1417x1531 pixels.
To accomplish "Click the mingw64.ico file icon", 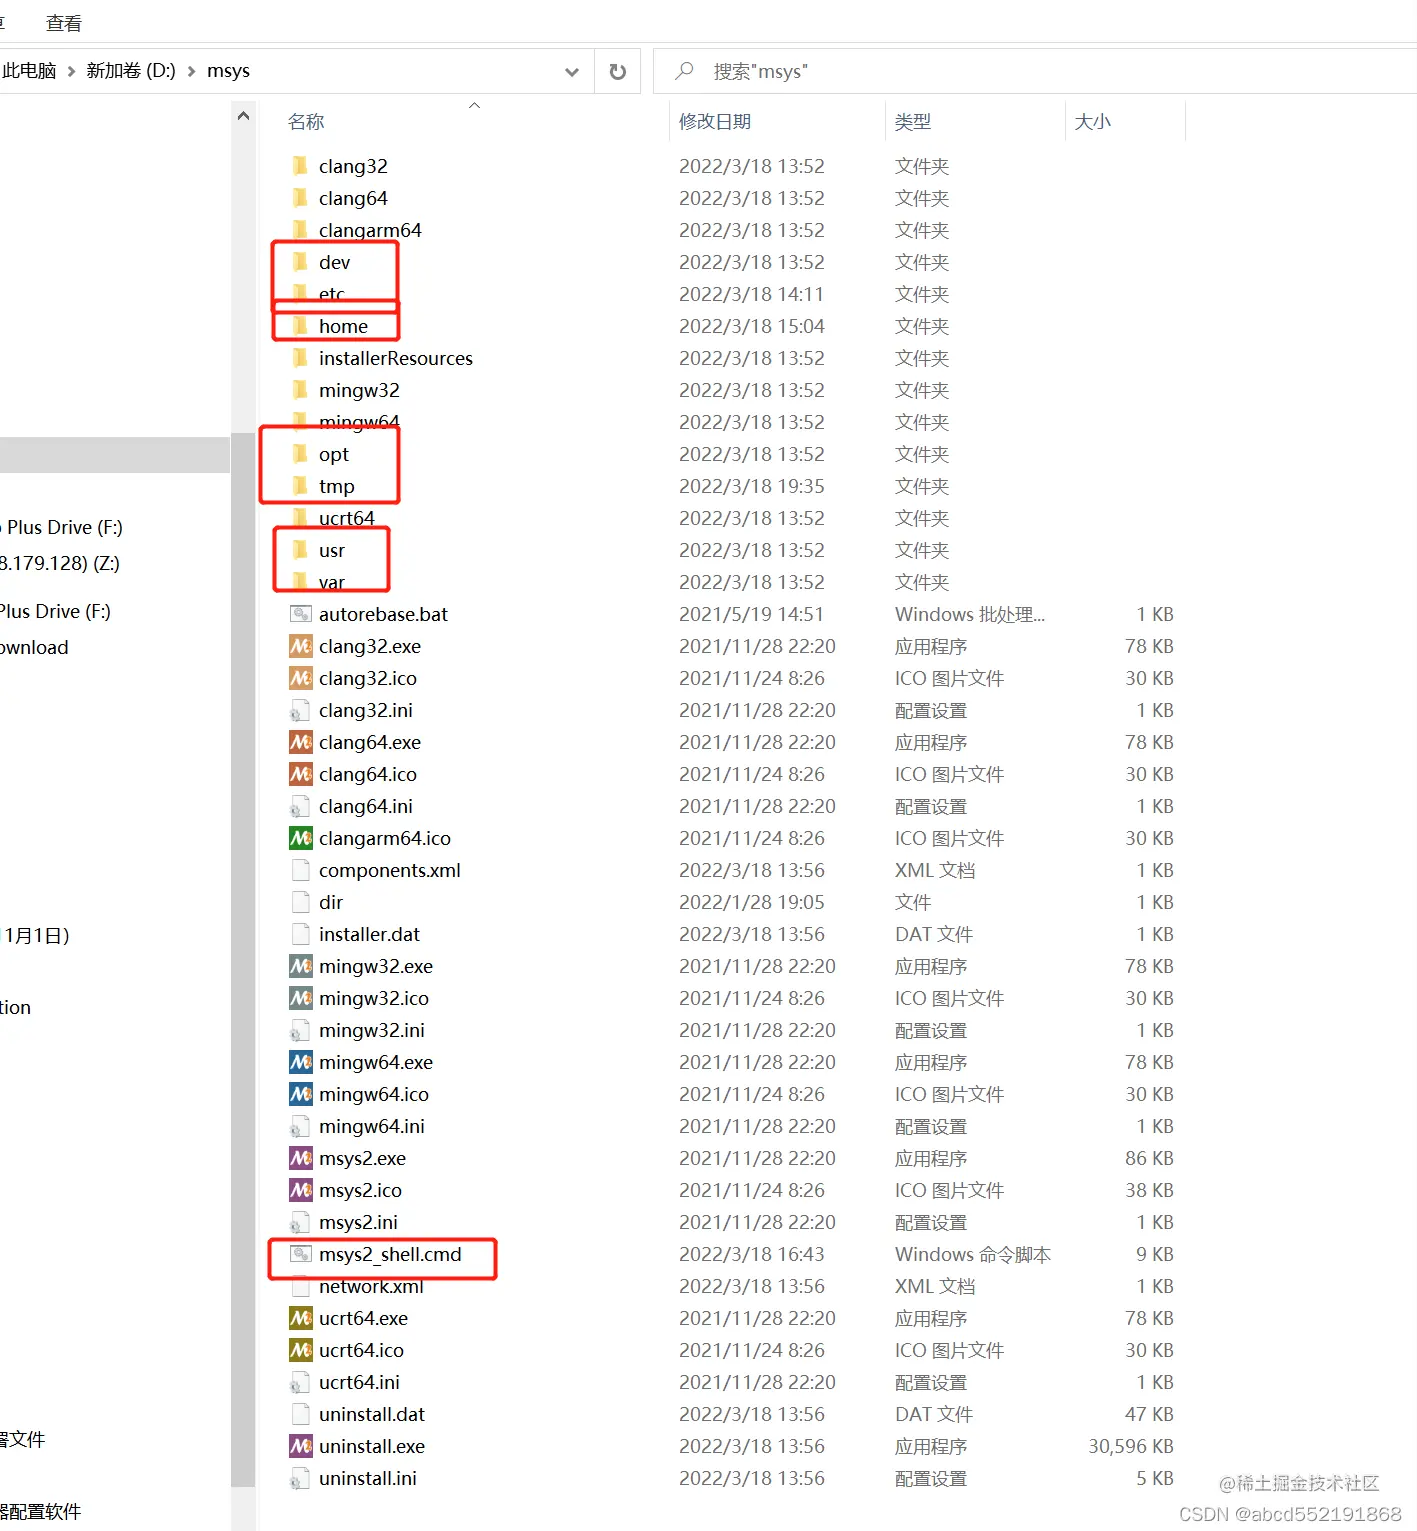I will pyautogui.click(x=301, y=1094).
